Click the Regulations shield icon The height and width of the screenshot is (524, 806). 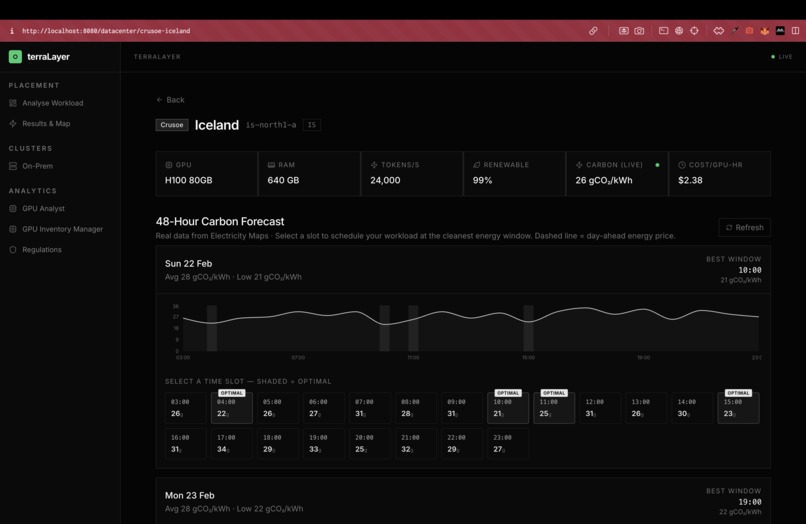13,249
